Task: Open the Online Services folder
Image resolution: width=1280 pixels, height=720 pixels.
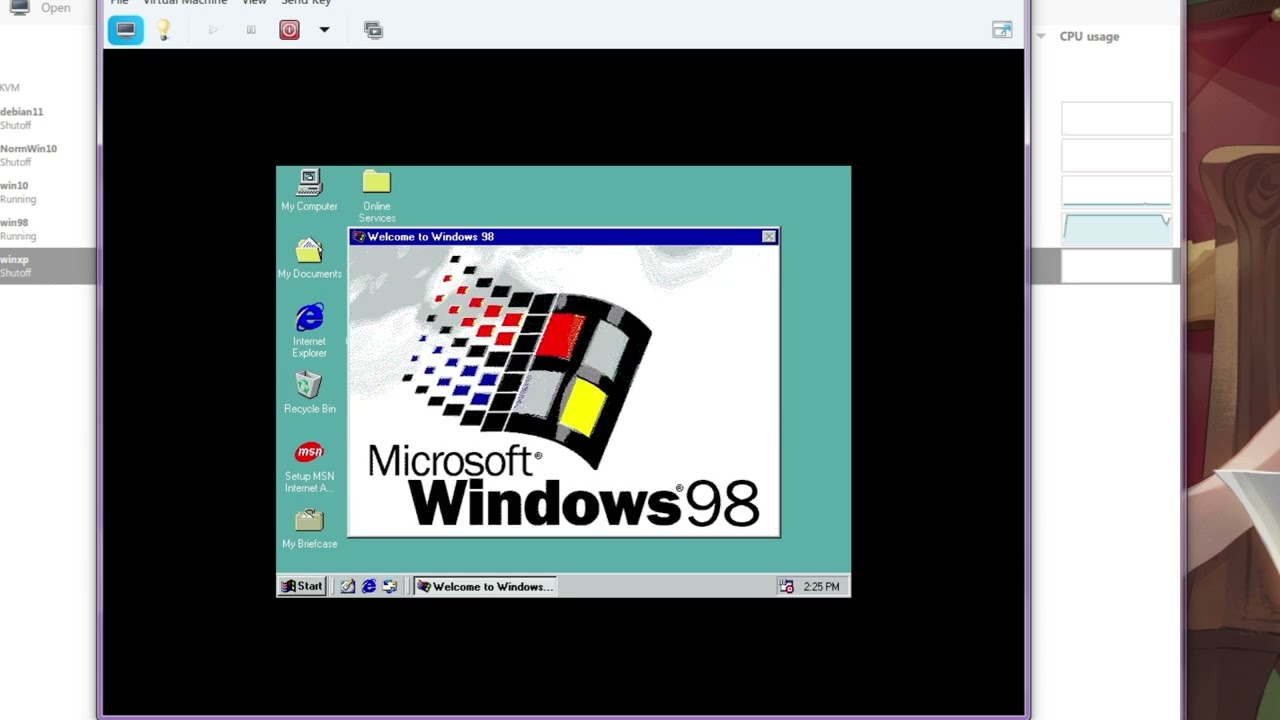Action: tap(377, 196)
